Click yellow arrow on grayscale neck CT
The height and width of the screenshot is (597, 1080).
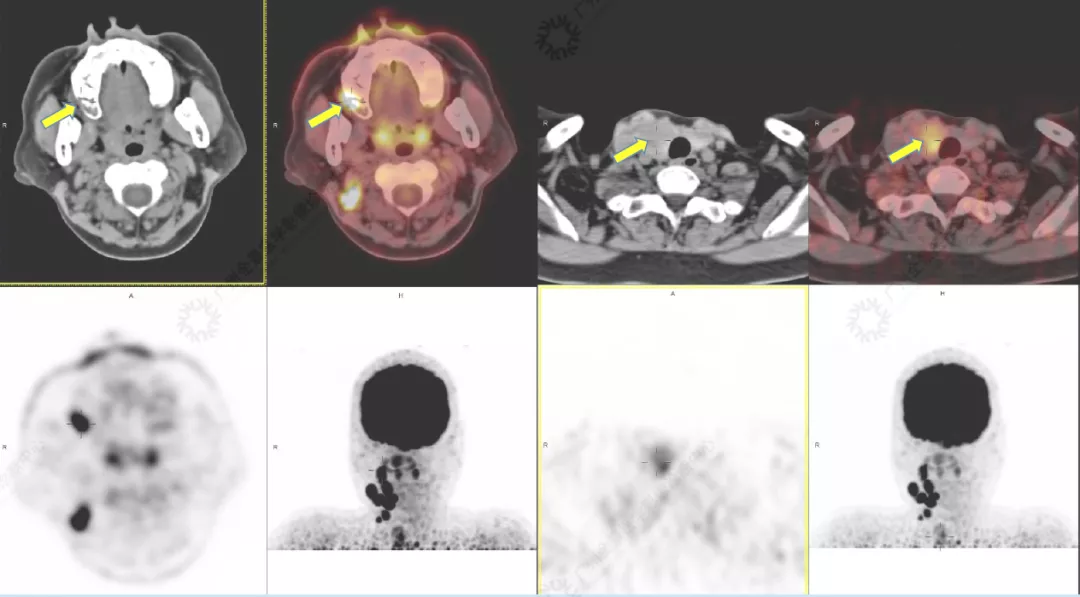point(630,150)
